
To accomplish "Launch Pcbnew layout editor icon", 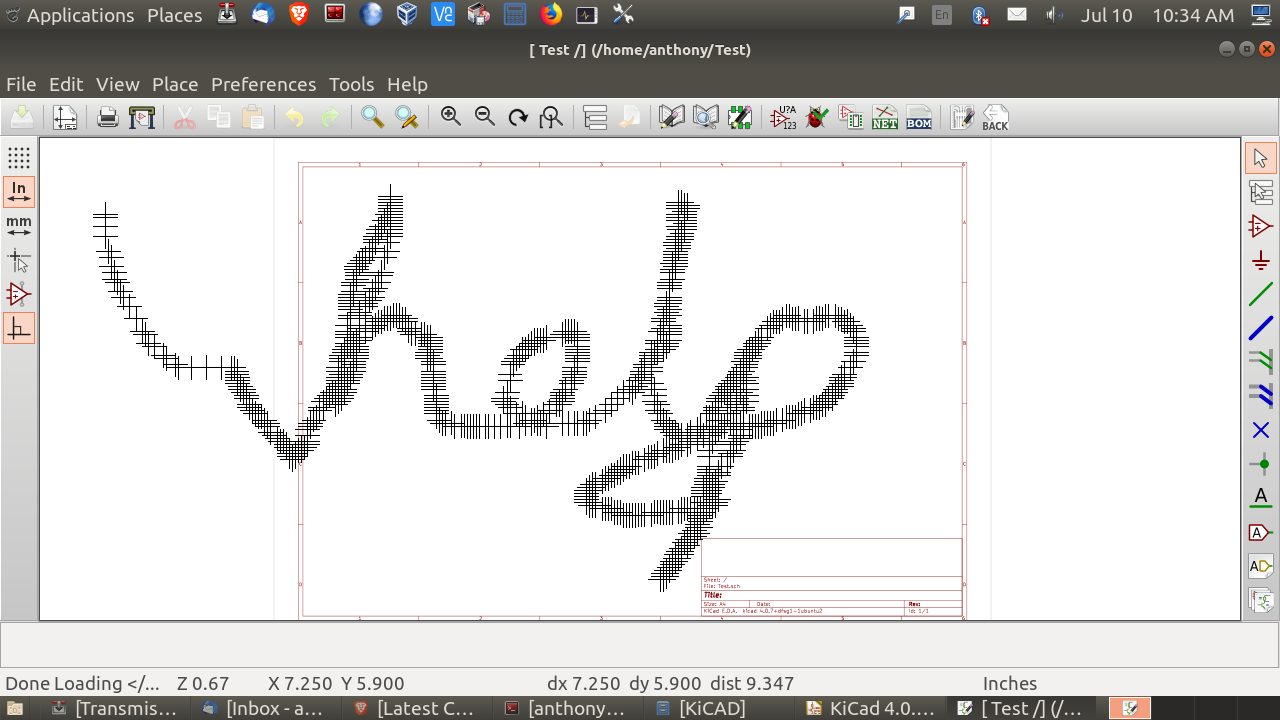I will (x=961, y=118).
